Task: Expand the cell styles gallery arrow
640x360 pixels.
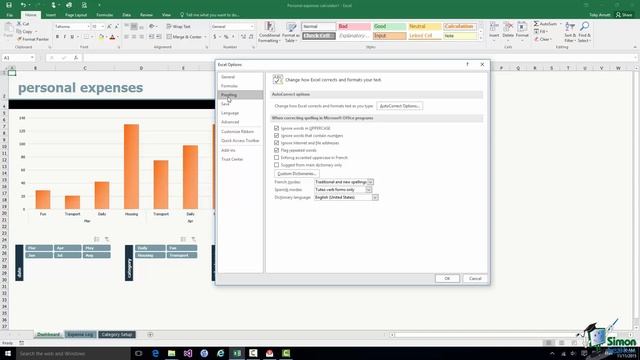Action: [x=481, y=37]
